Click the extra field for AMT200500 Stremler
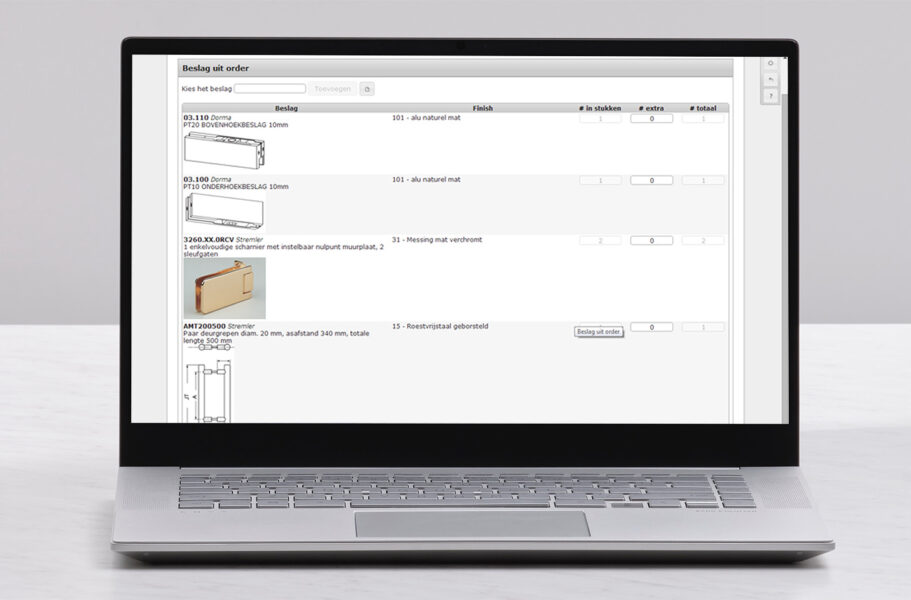 [652, 328]
